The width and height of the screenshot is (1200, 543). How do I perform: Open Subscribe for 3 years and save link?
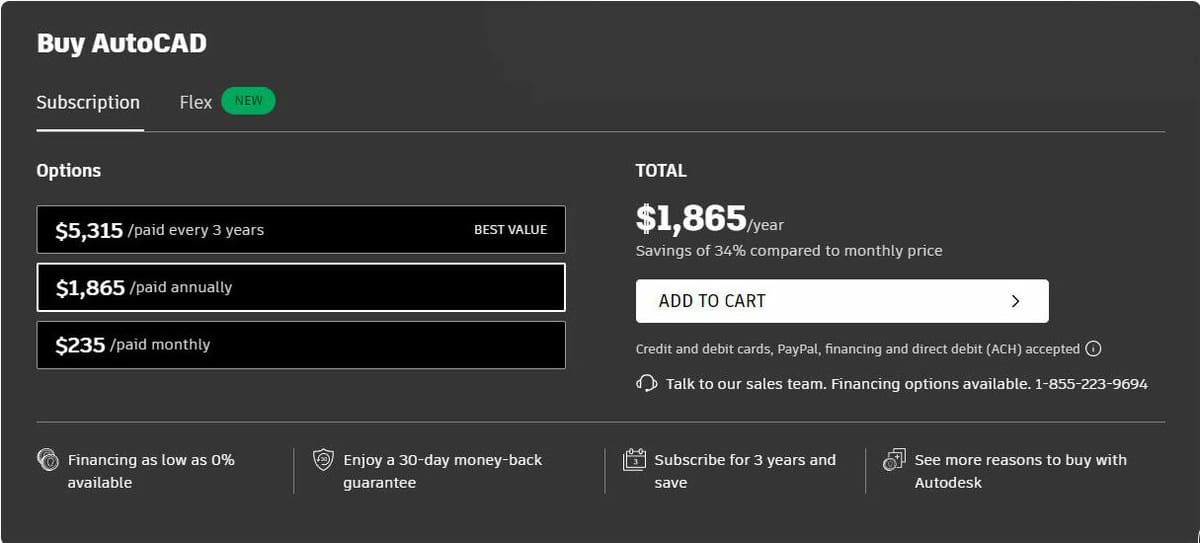point(745,471)
